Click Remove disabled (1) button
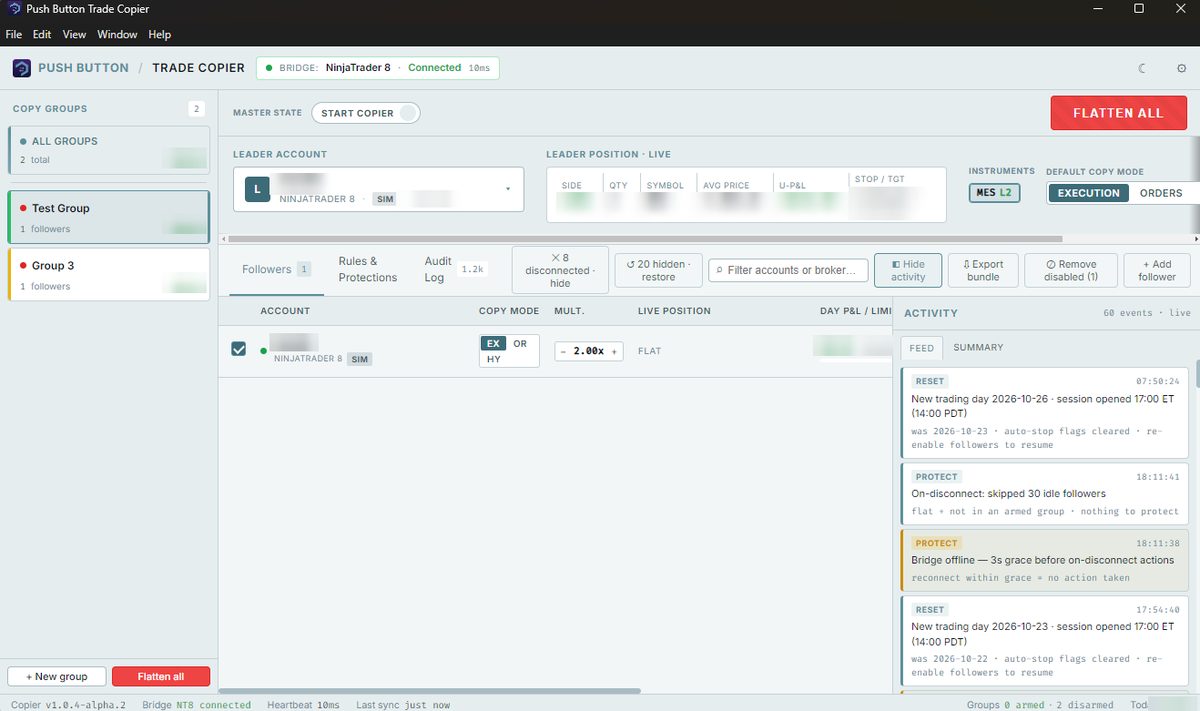The image size is (1200, 711). [x=1071, y=270]
